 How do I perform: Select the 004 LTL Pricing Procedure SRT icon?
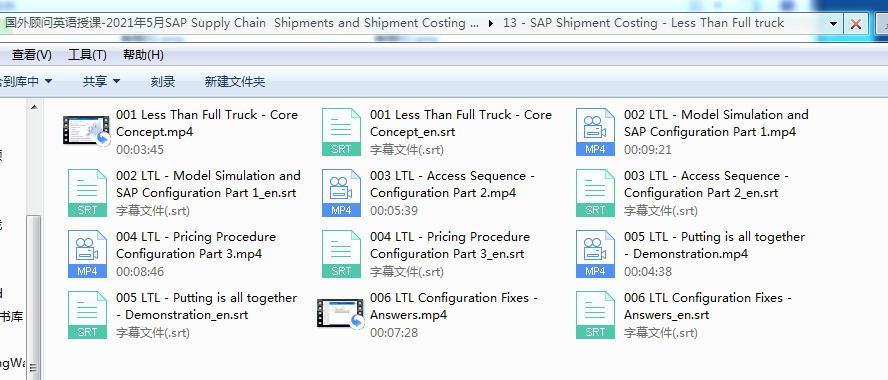click(x=341, y=254)
